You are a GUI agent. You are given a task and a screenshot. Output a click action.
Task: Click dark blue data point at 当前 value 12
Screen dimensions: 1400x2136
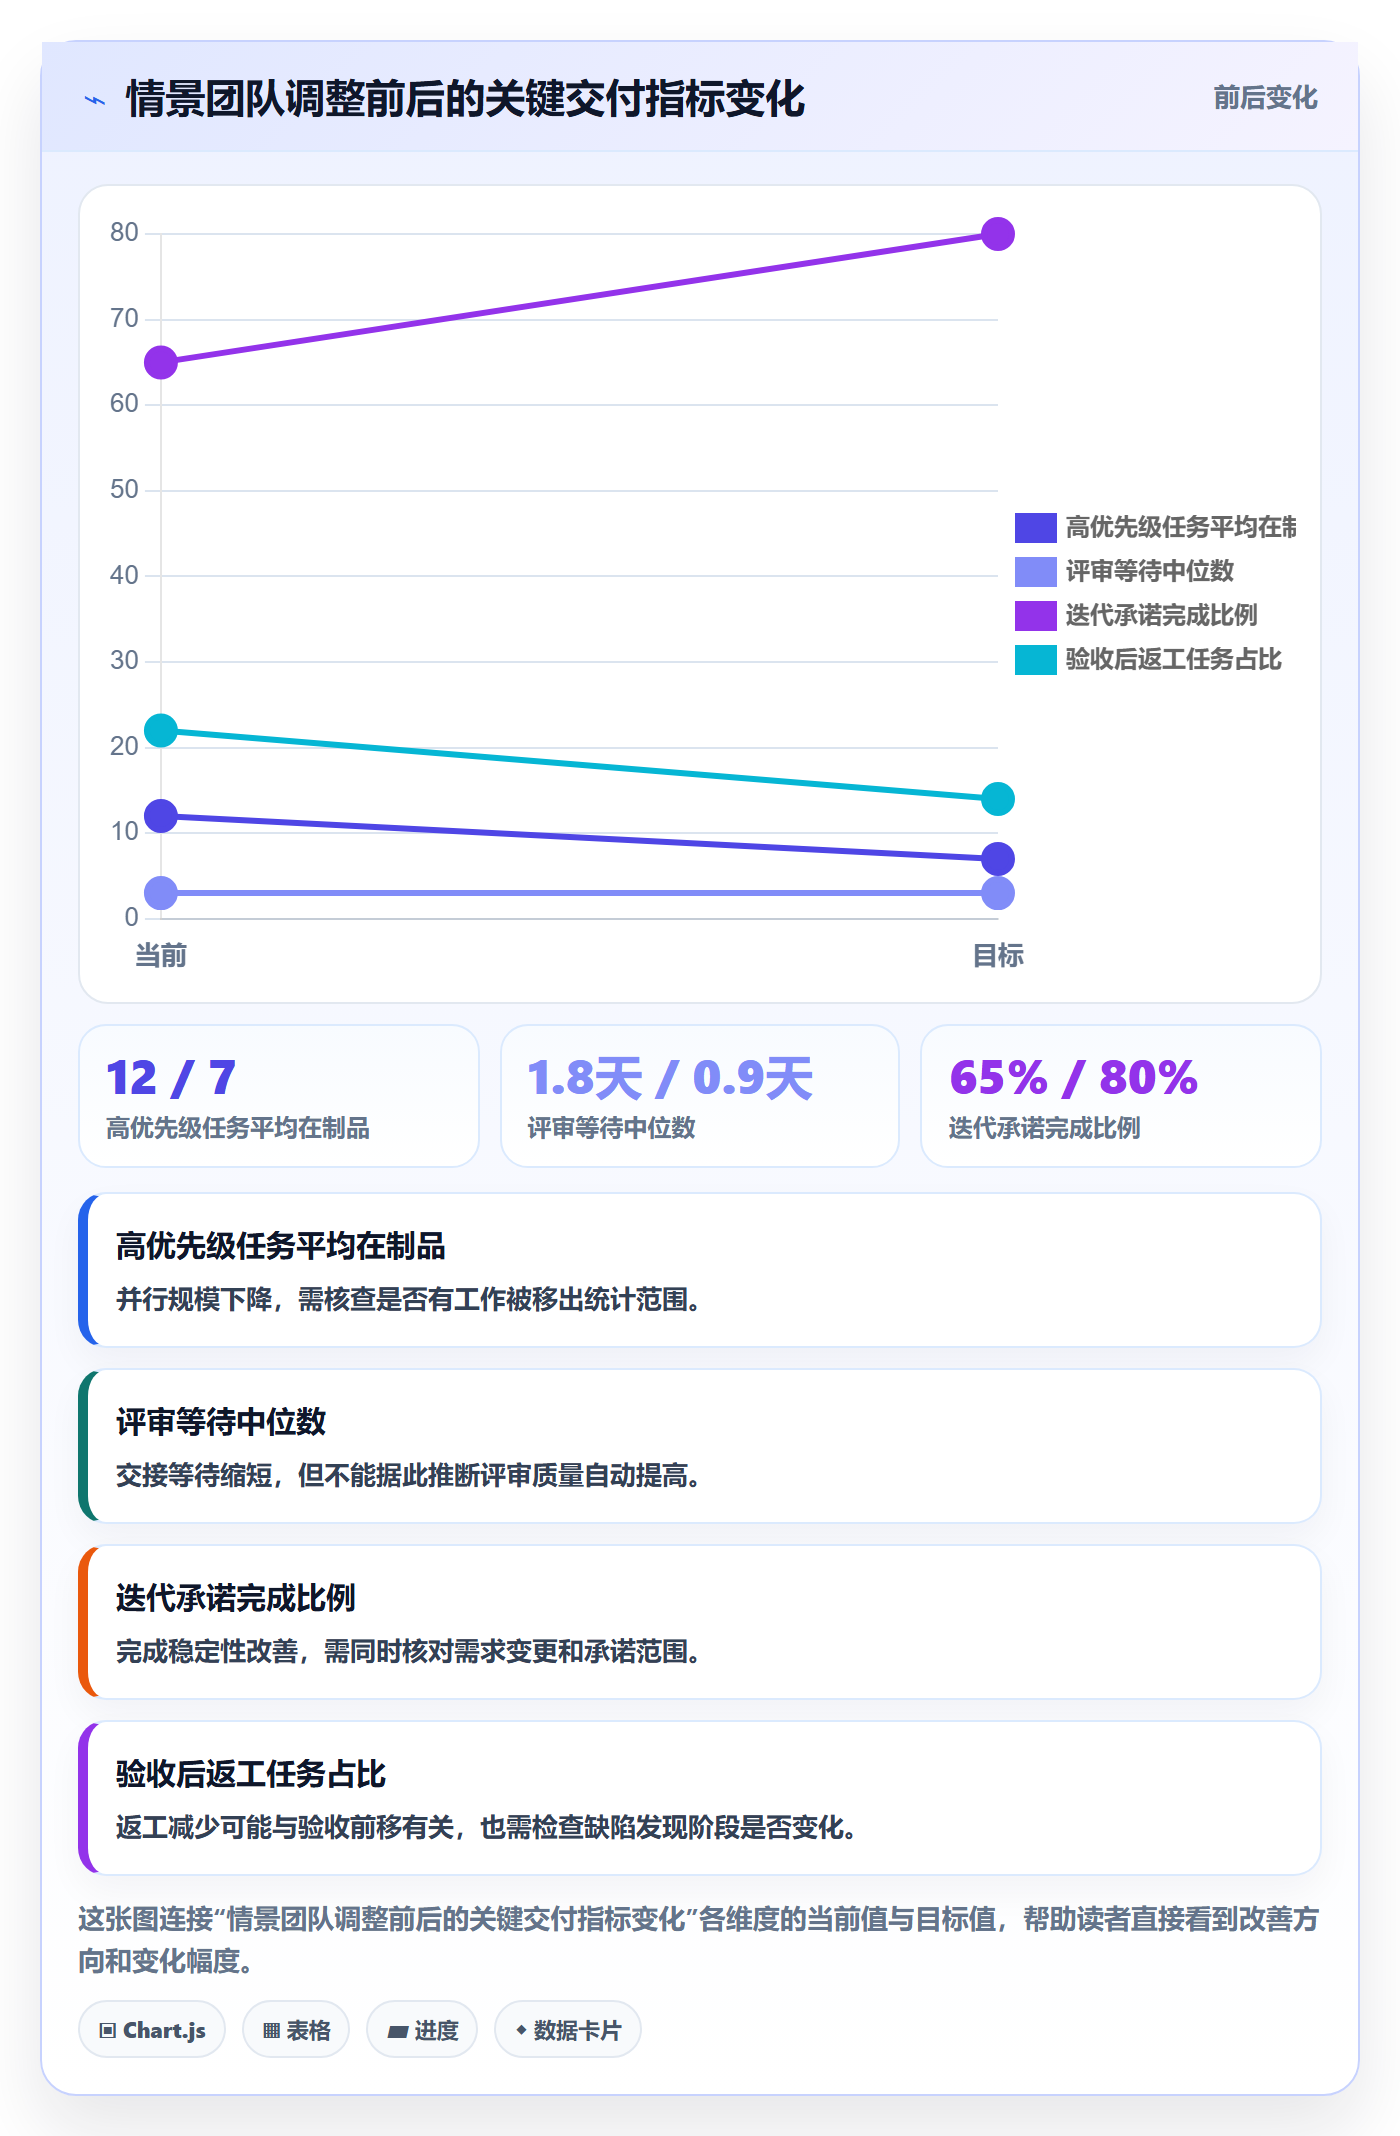click(161, 816)
